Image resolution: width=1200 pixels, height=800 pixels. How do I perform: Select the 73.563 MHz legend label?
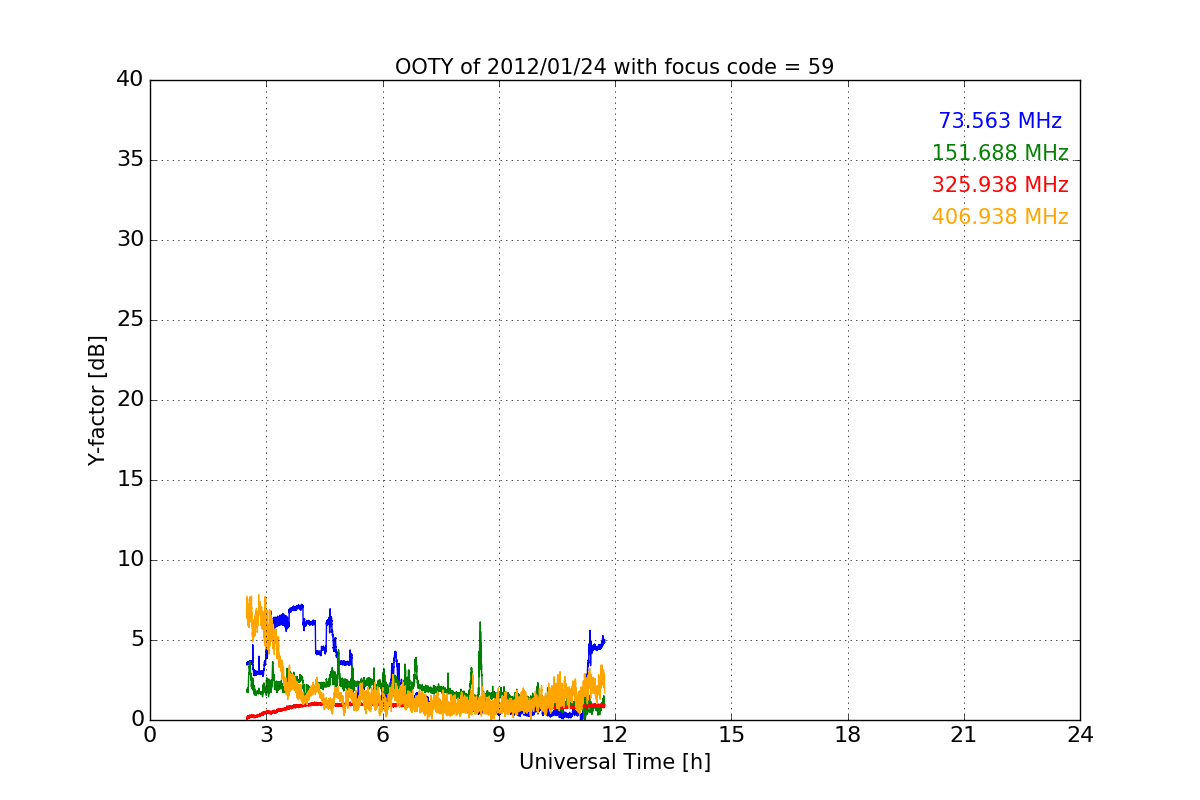[x=1000, y=121]
